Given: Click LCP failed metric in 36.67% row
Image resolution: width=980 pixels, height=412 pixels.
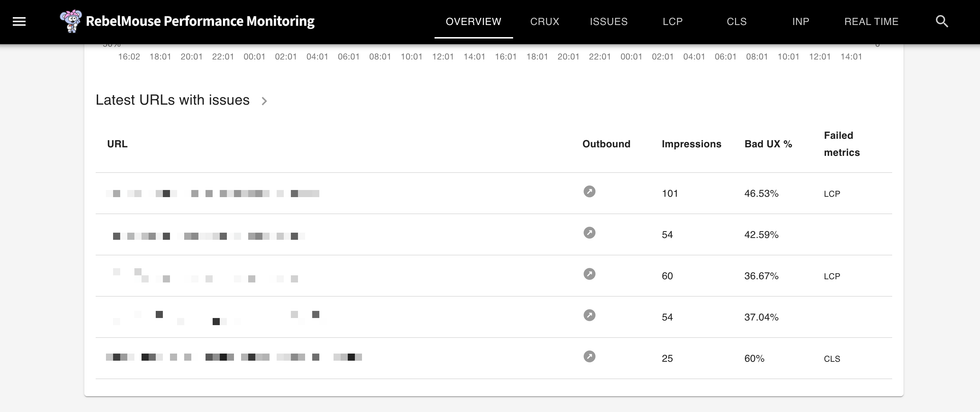Looking at the screenshot, I should point(832,276).
